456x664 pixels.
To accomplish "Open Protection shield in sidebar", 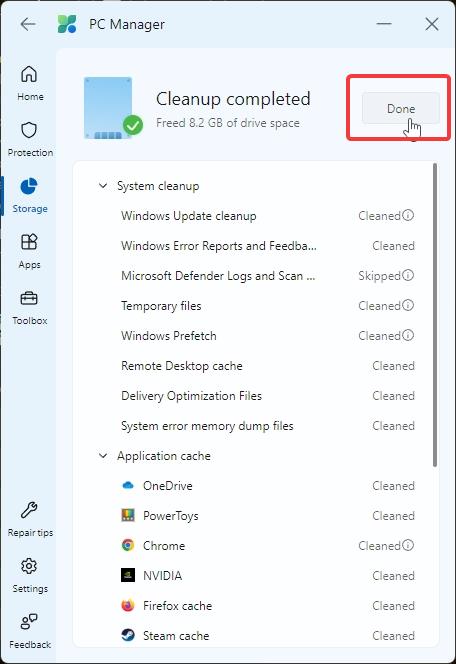I will coord(30,139).
